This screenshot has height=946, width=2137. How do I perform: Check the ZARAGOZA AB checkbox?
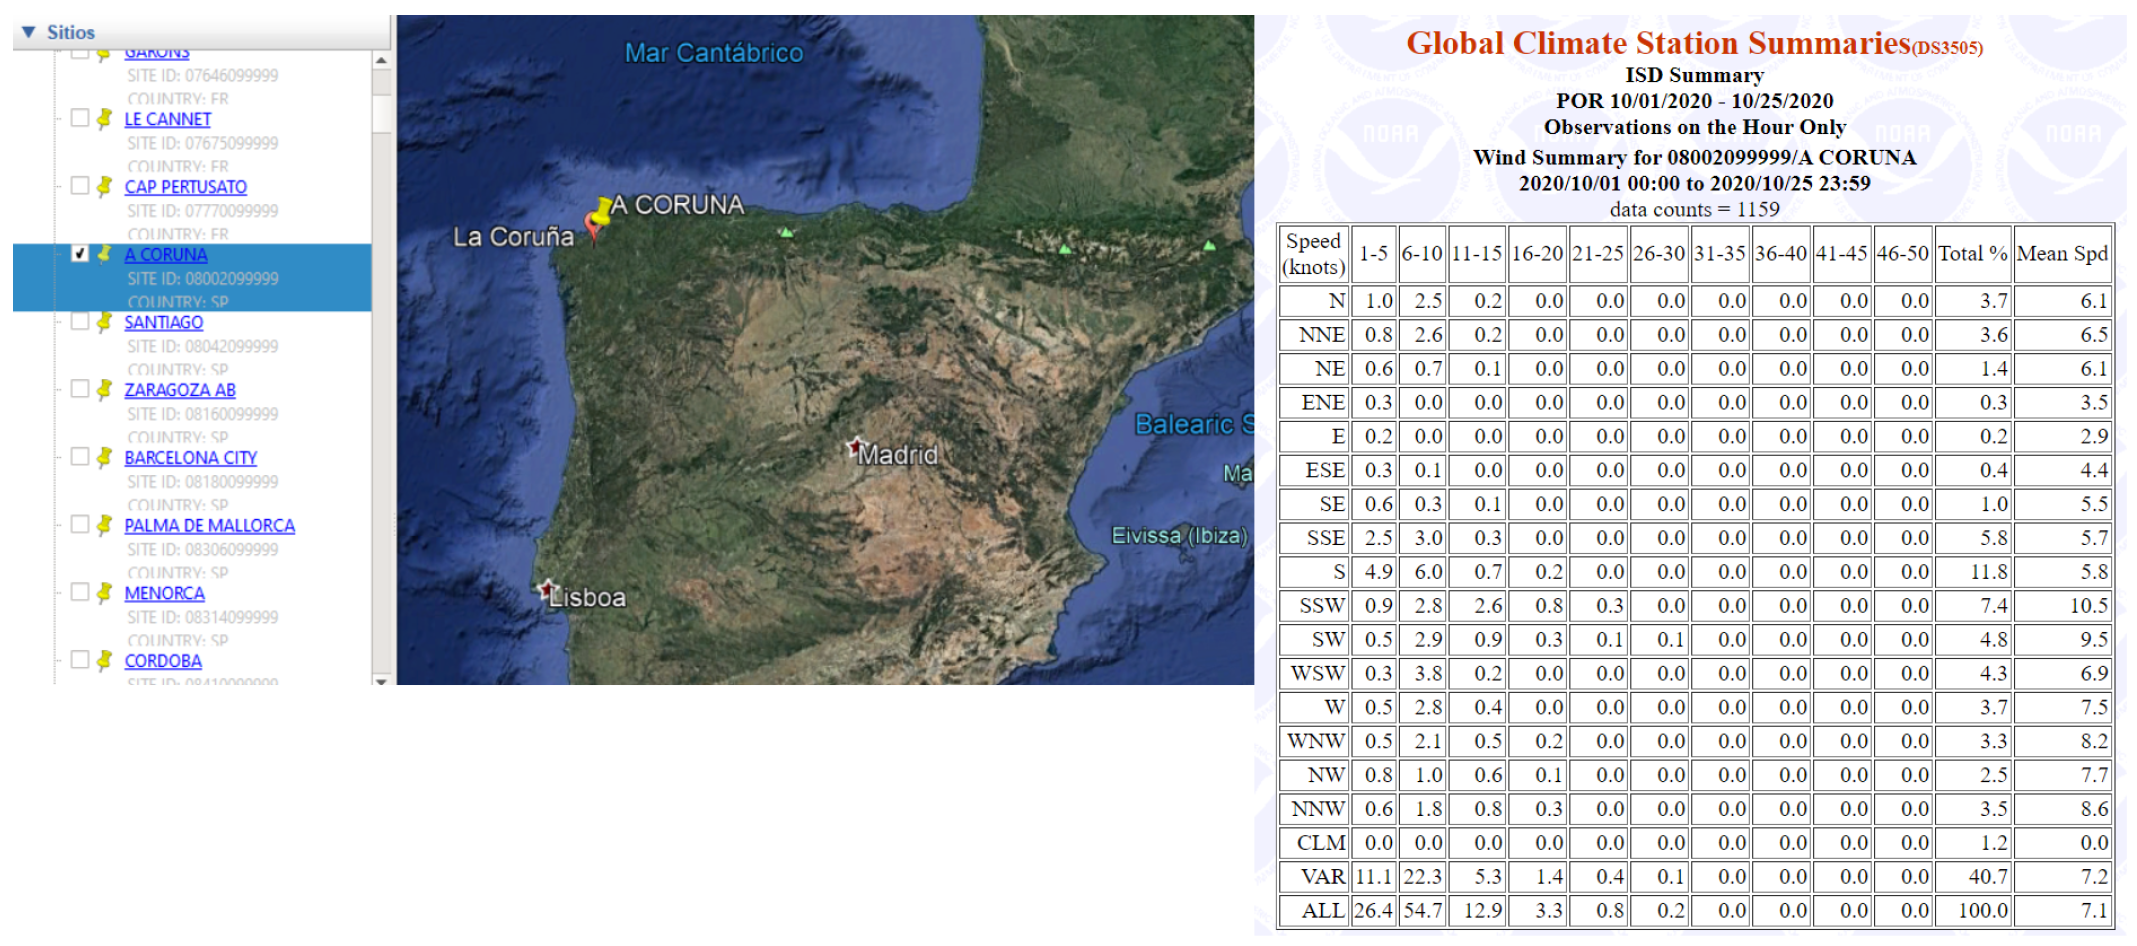point(80,389)
